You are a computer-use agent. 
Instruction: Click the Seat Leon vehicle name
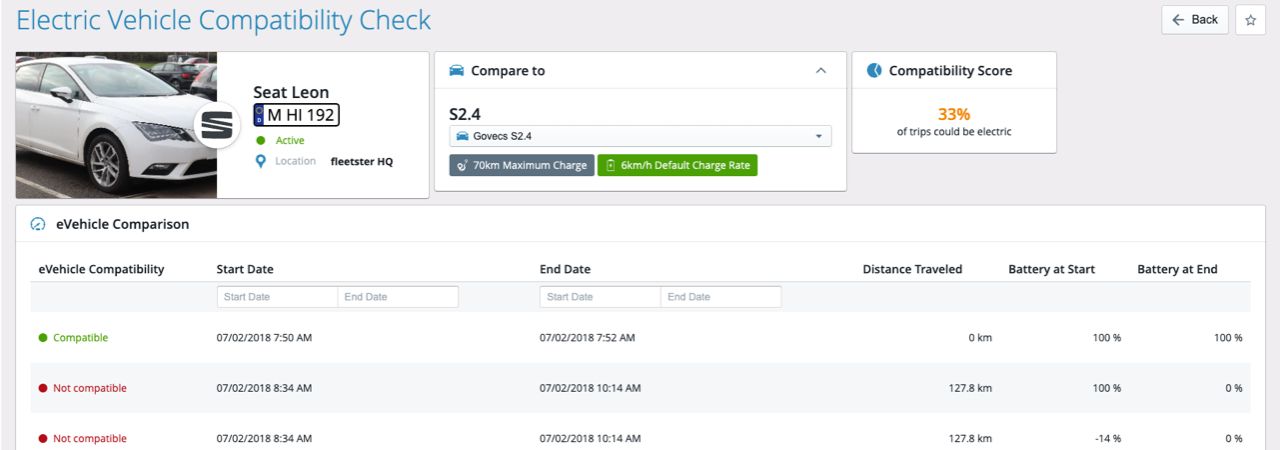click(291, 92)
